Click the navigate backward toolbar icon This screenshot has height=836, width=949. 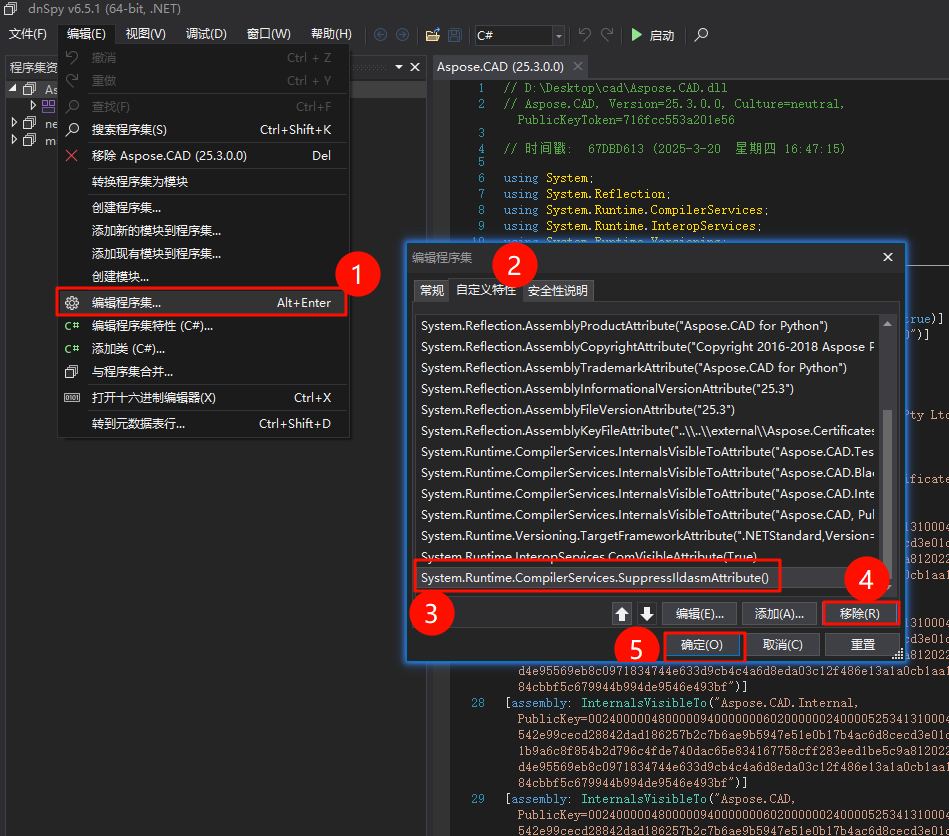pyautogui.click(x=381, y=35)
